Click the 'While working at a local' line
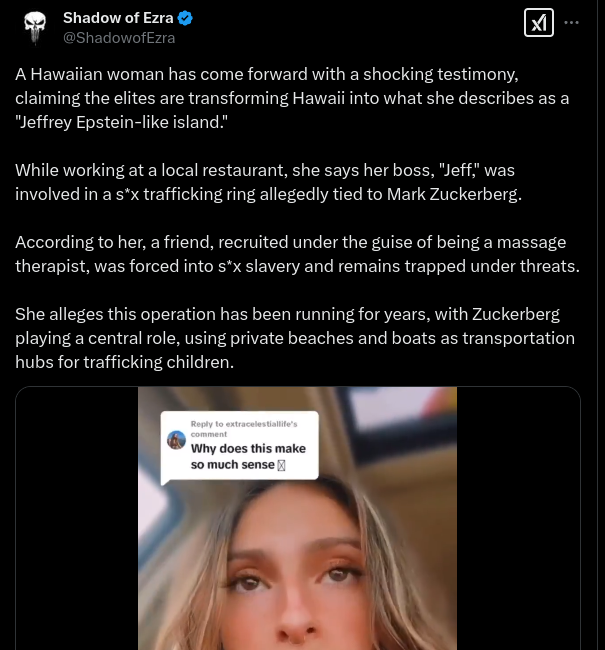 pyautogui.click(x=265, y=170)
